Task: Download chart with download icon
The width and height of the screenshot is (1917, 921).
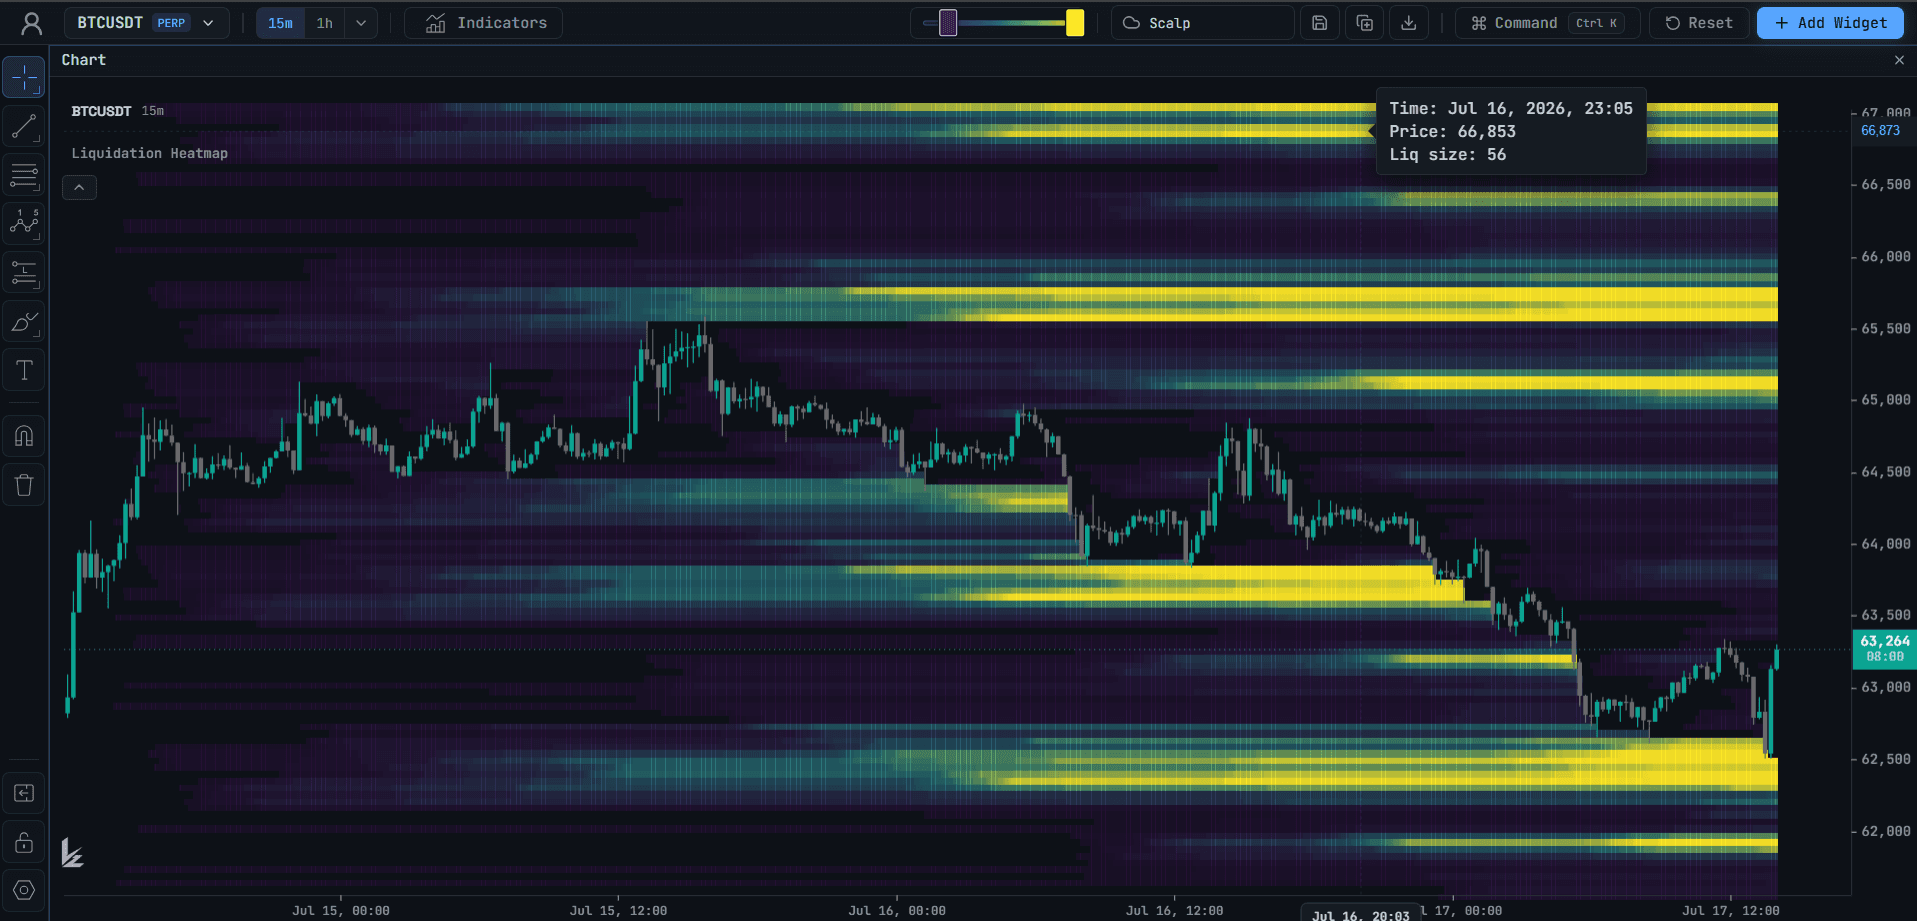Action: [x=1409, y=23]
